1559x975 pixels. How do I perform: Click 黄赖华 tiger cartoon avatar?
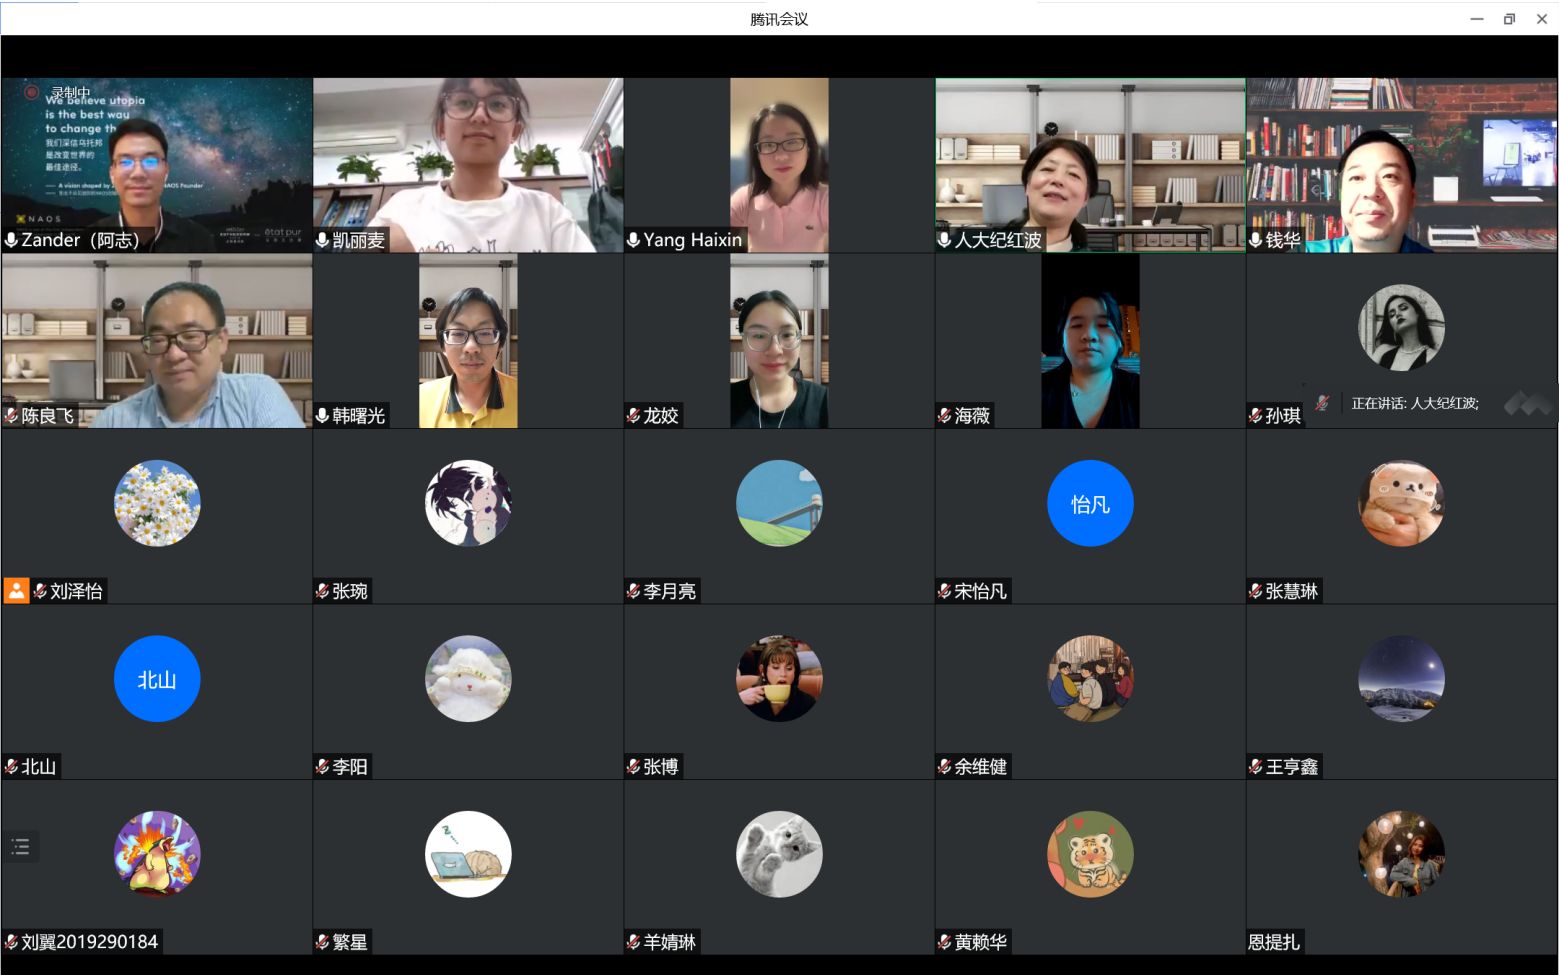pyautogui.click(x=1090, y=854)
